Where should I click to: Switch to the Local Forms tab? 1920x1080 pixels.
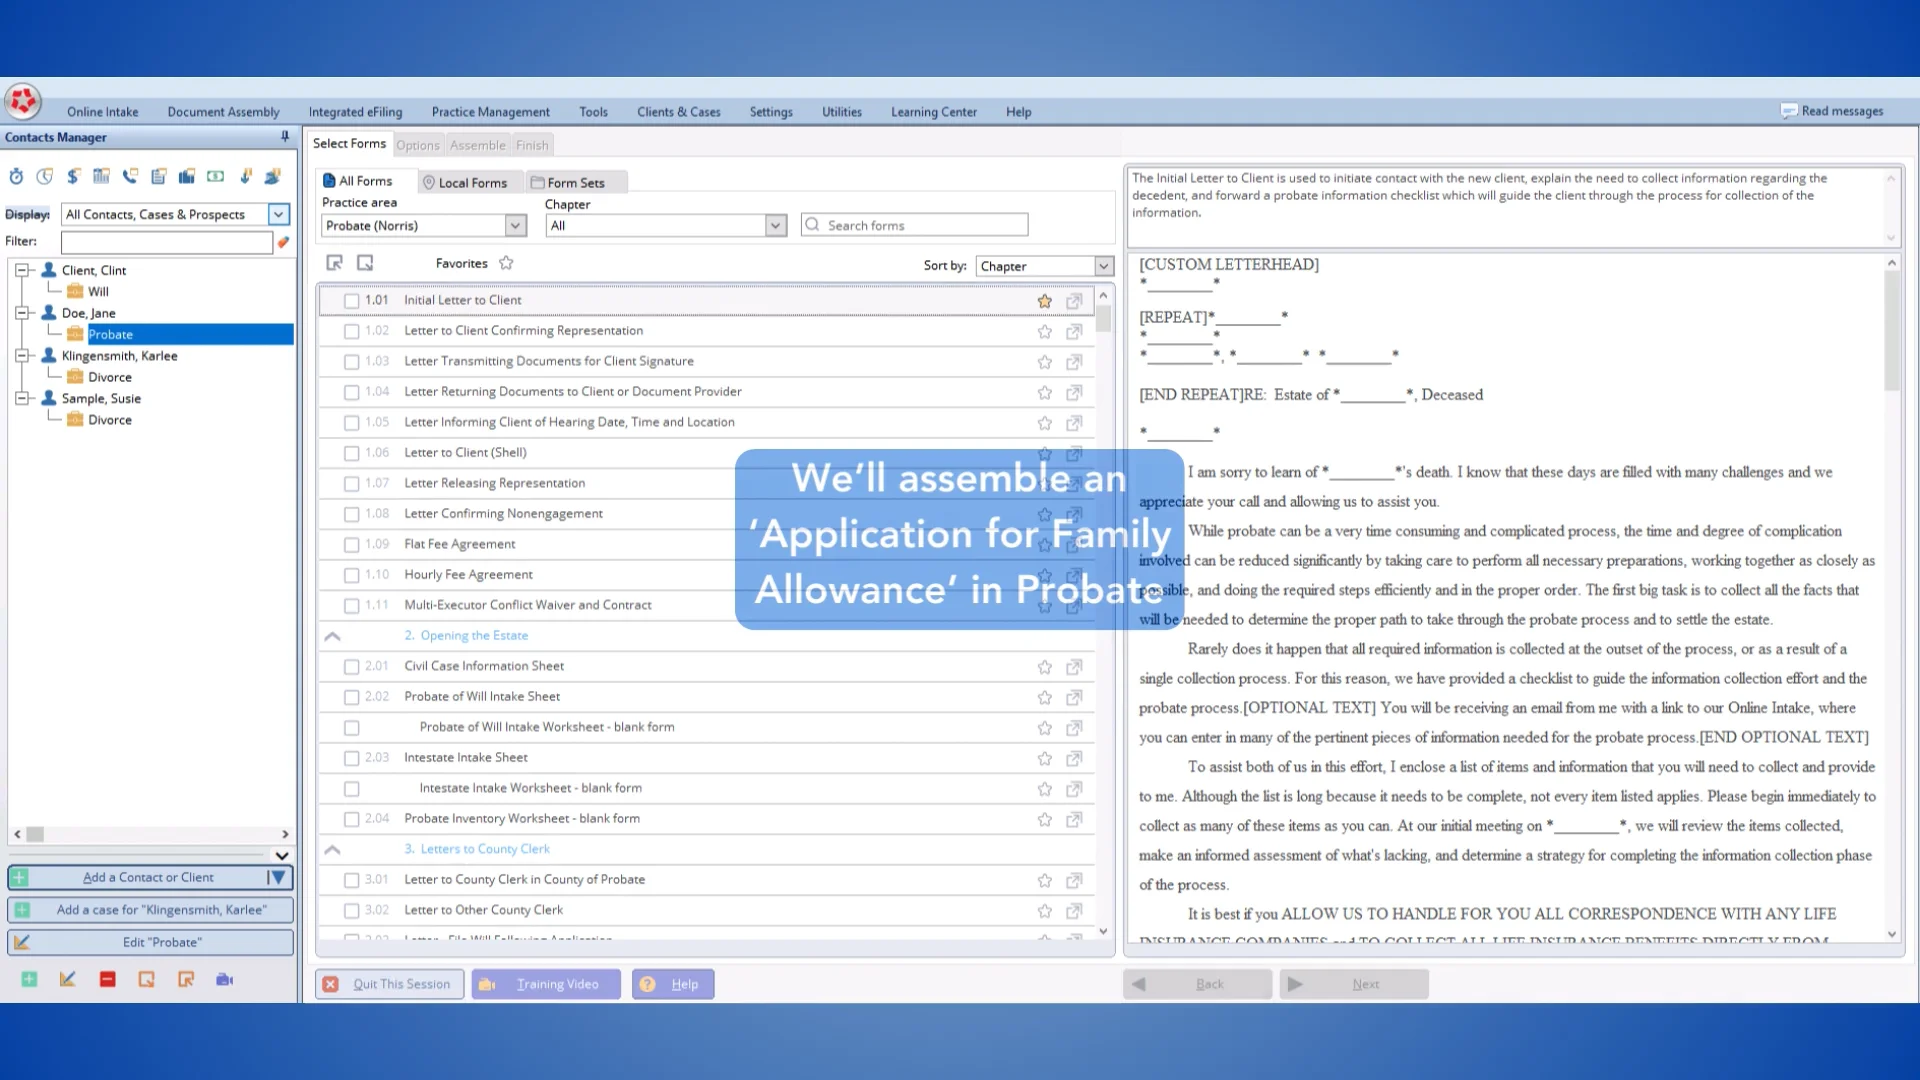point(468,181)
